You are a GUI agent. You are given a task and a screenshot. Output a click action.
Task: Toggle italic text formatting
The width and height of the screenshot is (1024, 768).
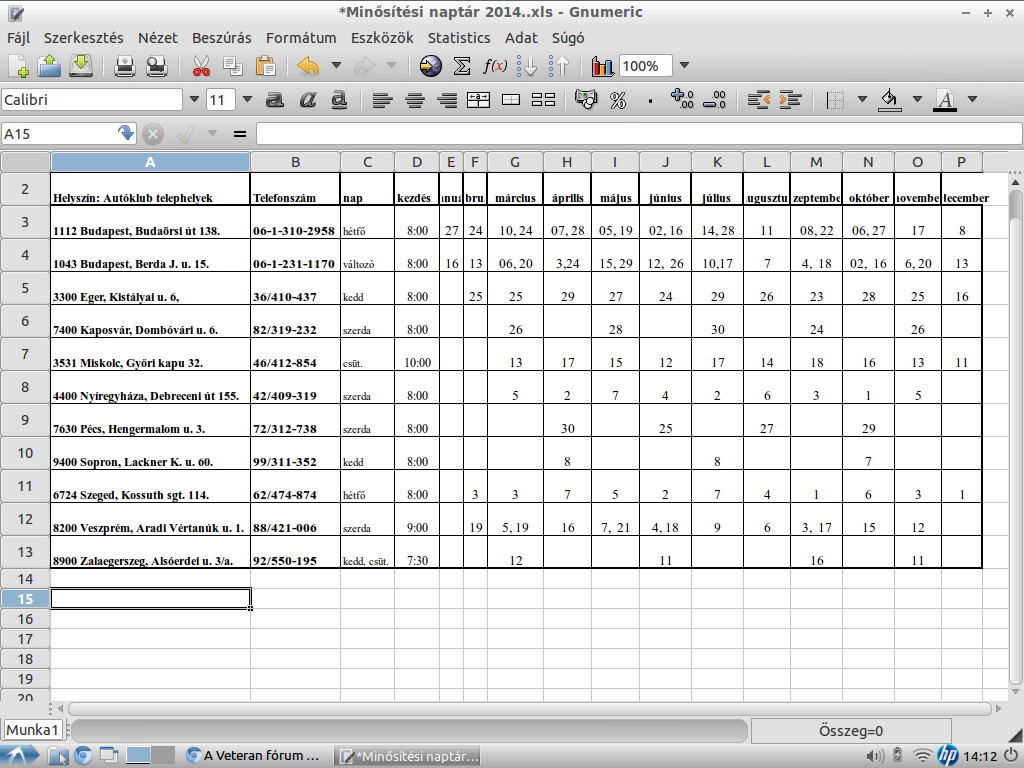tap(307, 100)
